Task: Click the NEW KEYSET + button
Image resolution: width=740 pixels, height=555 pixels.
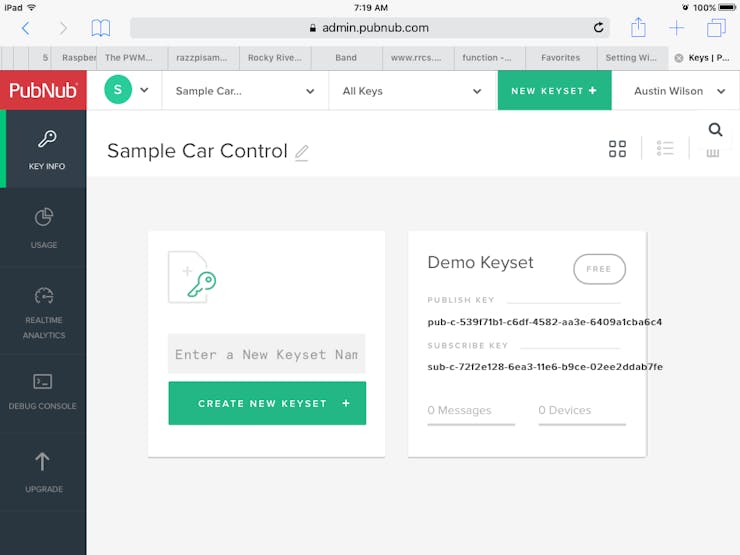Action: point(555,91)
